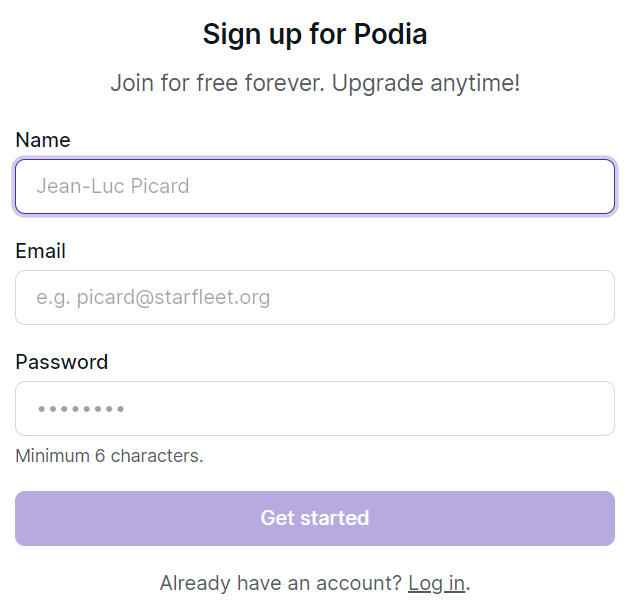Click the right end of the Name box
Viewport: 631px width, 607px height.
coord(595,187)
